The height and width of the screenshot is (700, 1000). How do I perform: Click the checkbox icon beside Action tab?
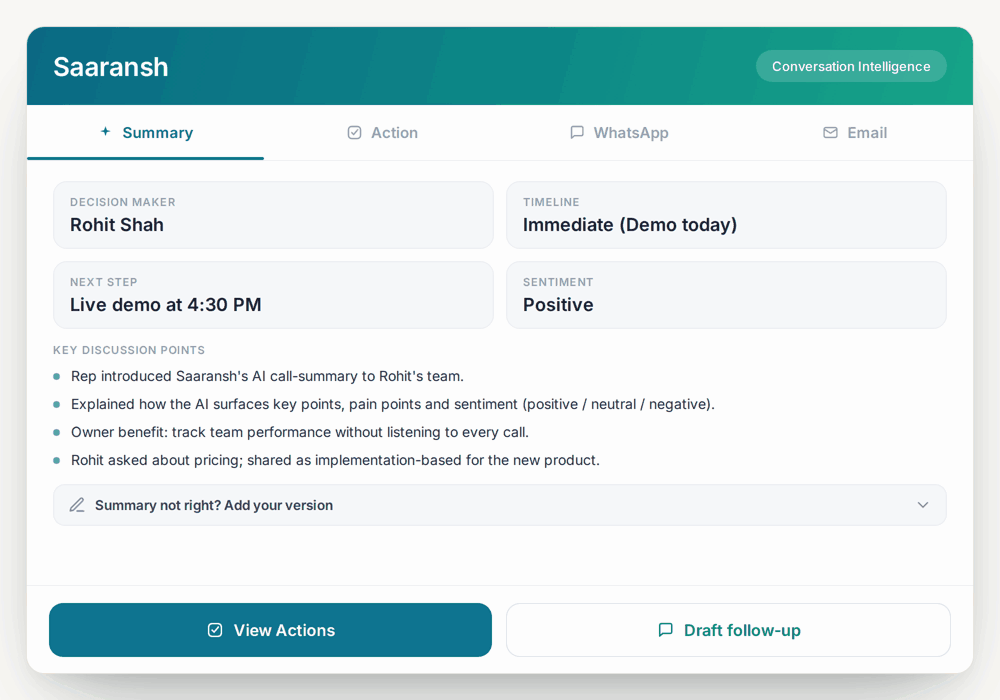(x=355, y=133)
